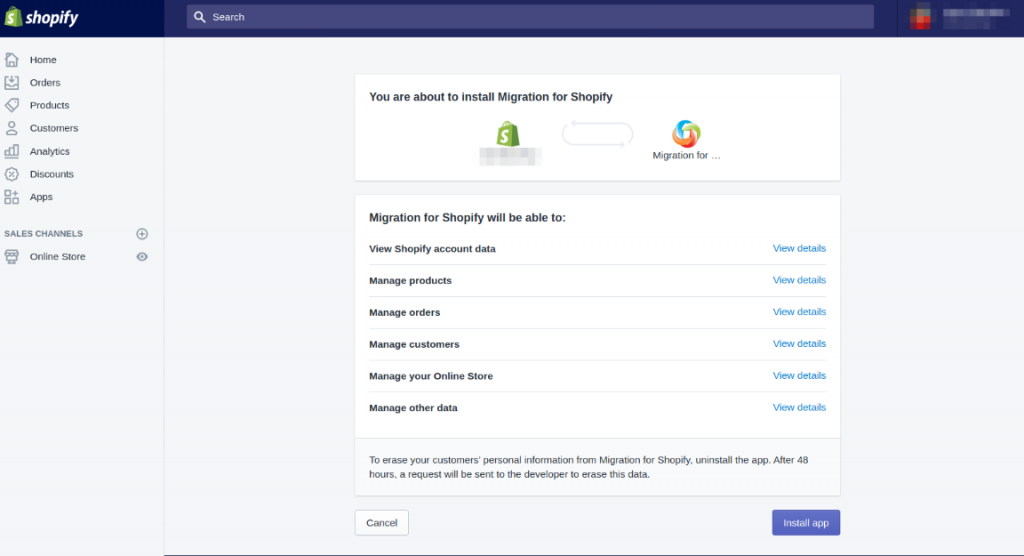Click 'You are about to install' heading

point(490,97)
